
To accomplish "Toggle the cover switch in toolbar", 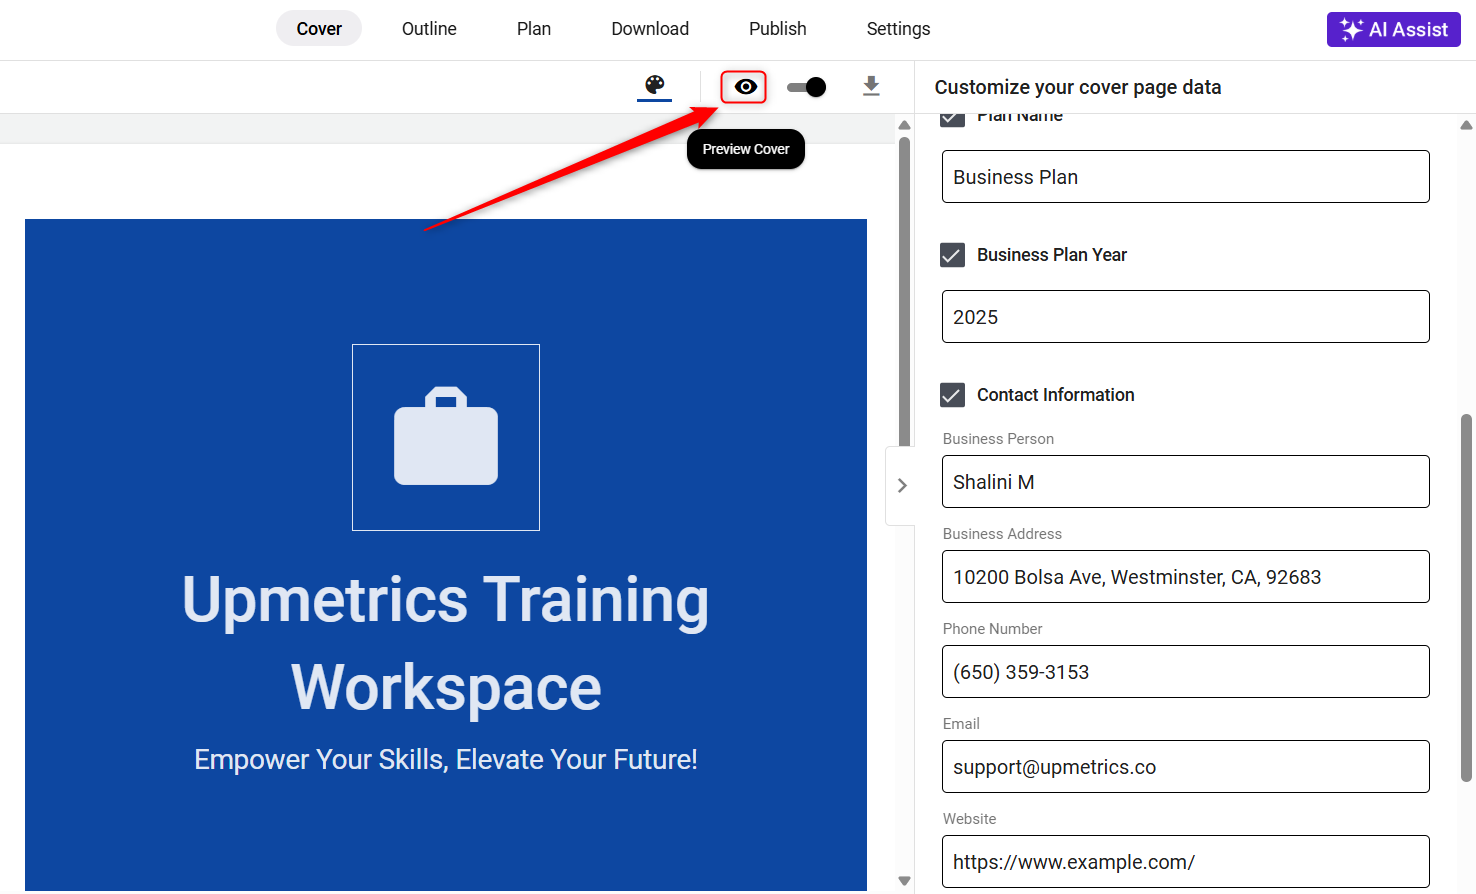I will click(x=806, y=87).
